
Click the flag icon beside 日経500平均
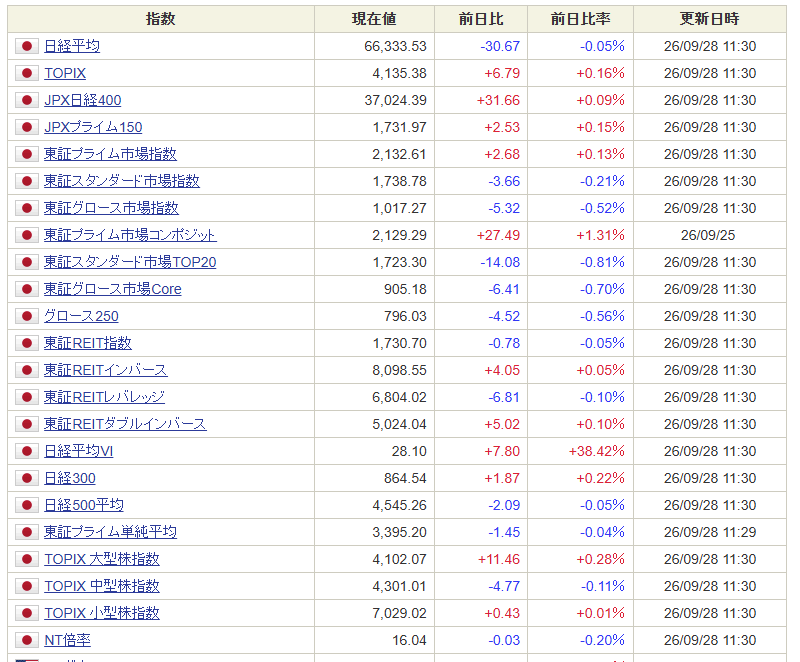[27, 506]
